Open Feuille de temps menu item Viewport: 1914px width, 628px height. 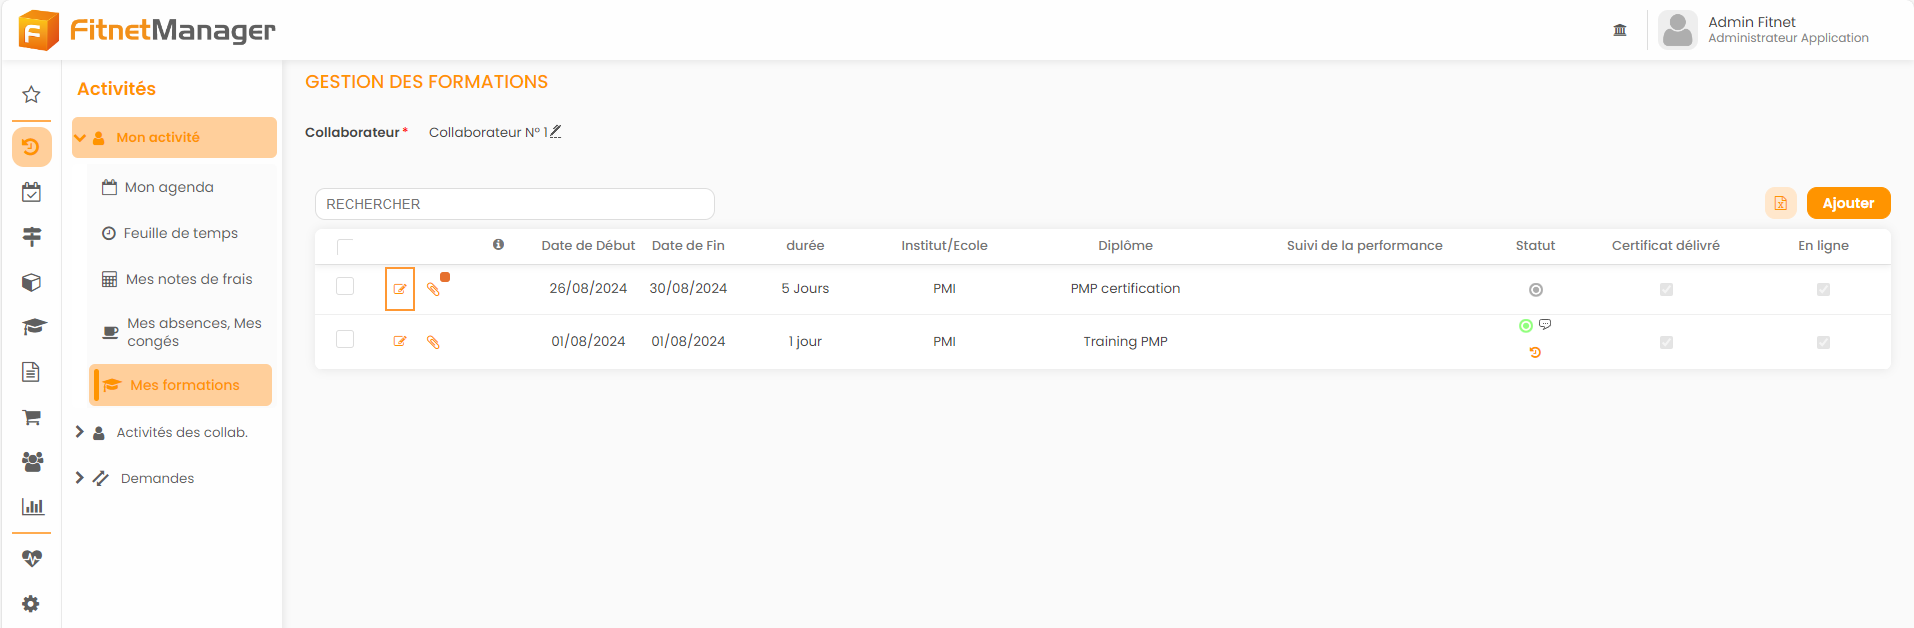180,233
